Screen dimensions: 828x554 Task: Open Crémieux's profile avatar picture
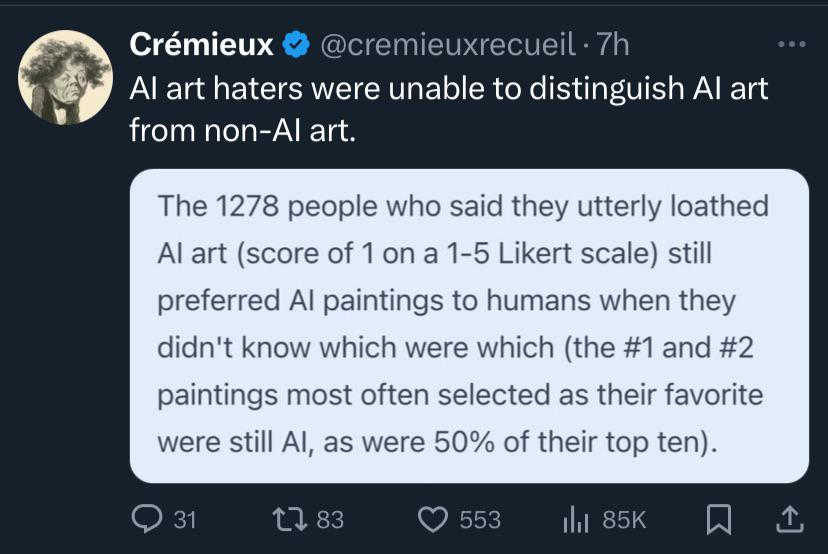(x=65, y=77)
